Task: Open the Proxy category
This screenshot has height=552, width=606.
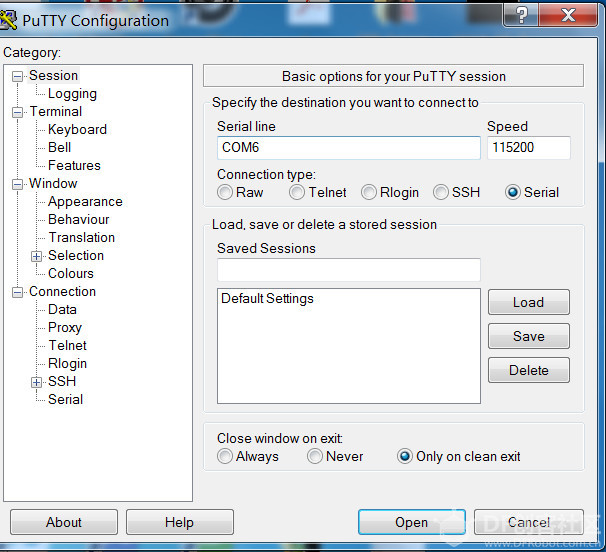Action: pos(65,327)
